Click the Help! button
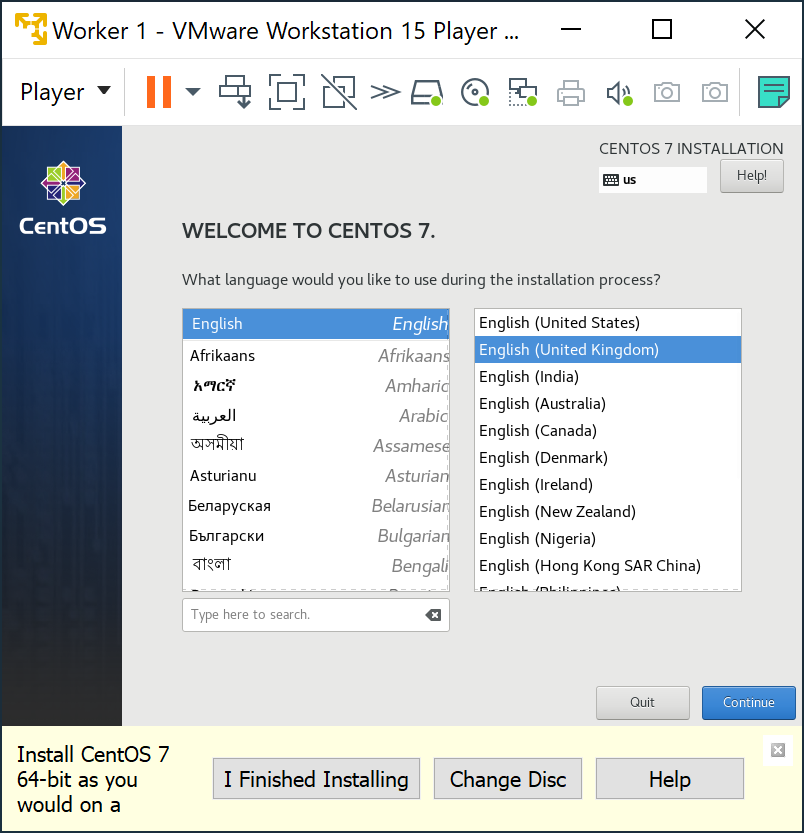 click(751, 175)
